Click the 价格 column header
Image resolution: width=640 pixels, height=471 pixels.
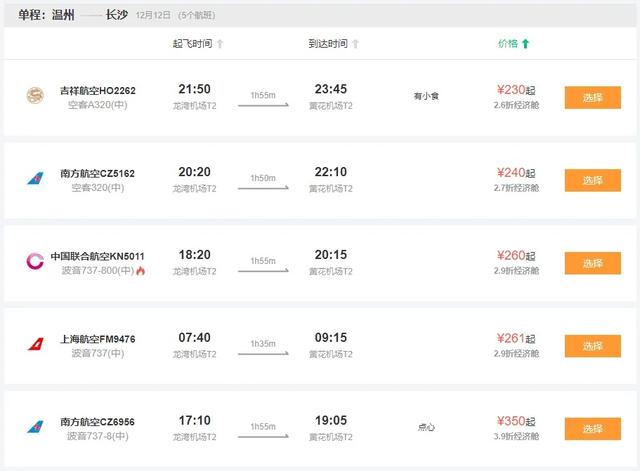point(508,43)
